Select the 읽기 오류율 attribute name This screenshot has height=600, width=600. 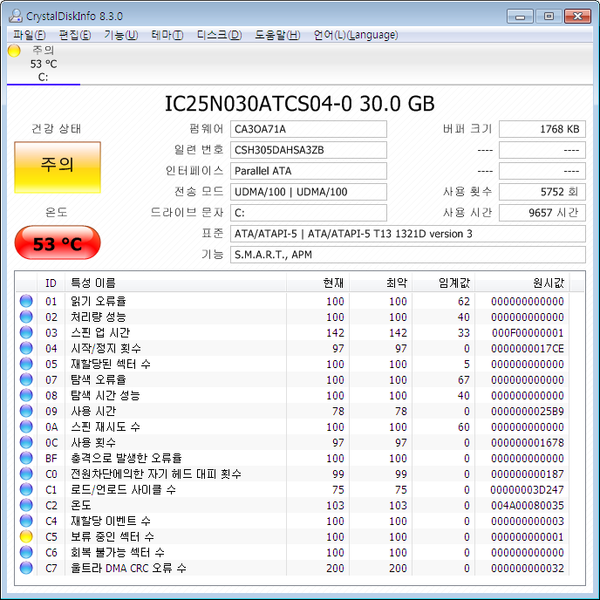tap(98, 301)
